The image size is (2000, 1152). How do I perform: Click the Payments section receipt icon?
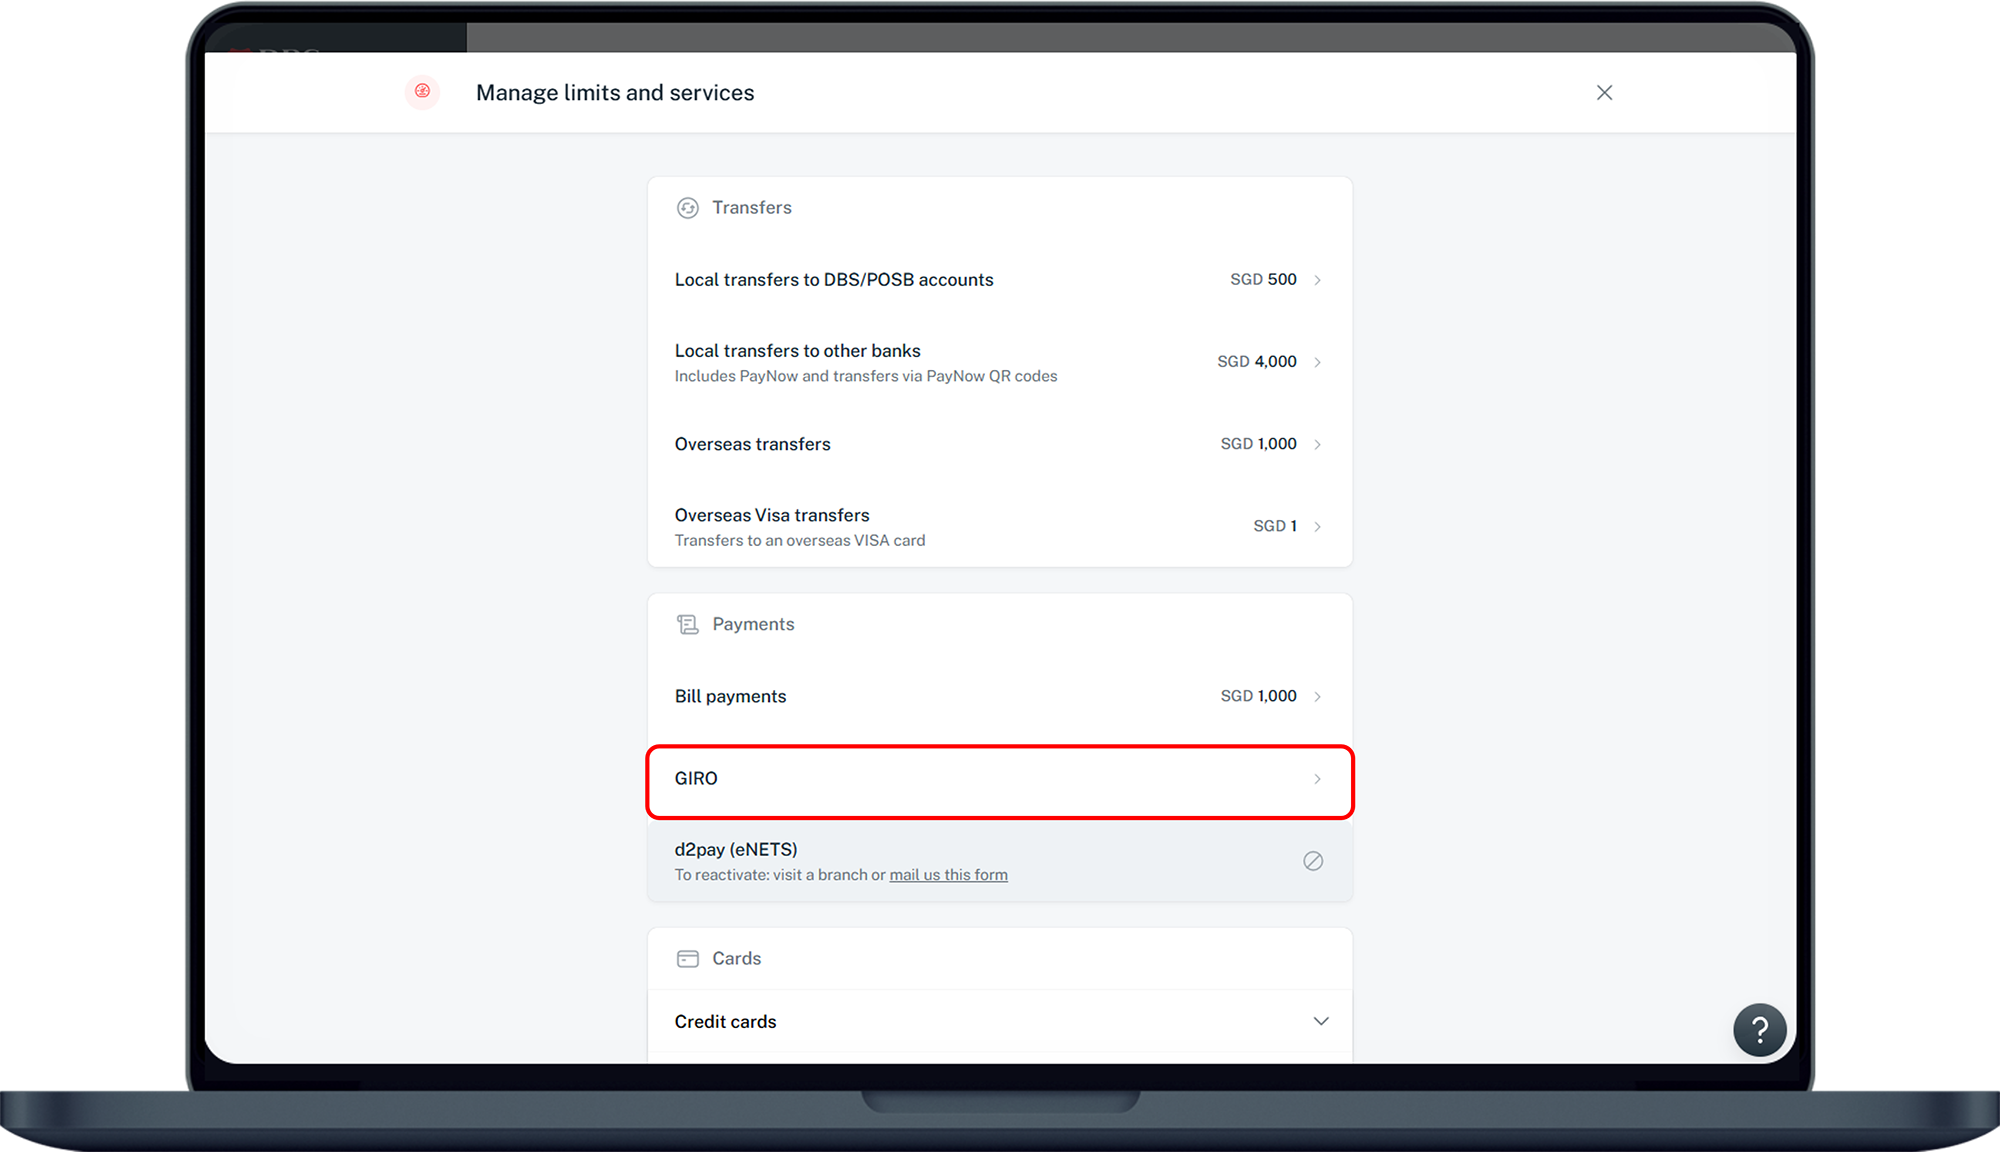[x=687, y=625]
